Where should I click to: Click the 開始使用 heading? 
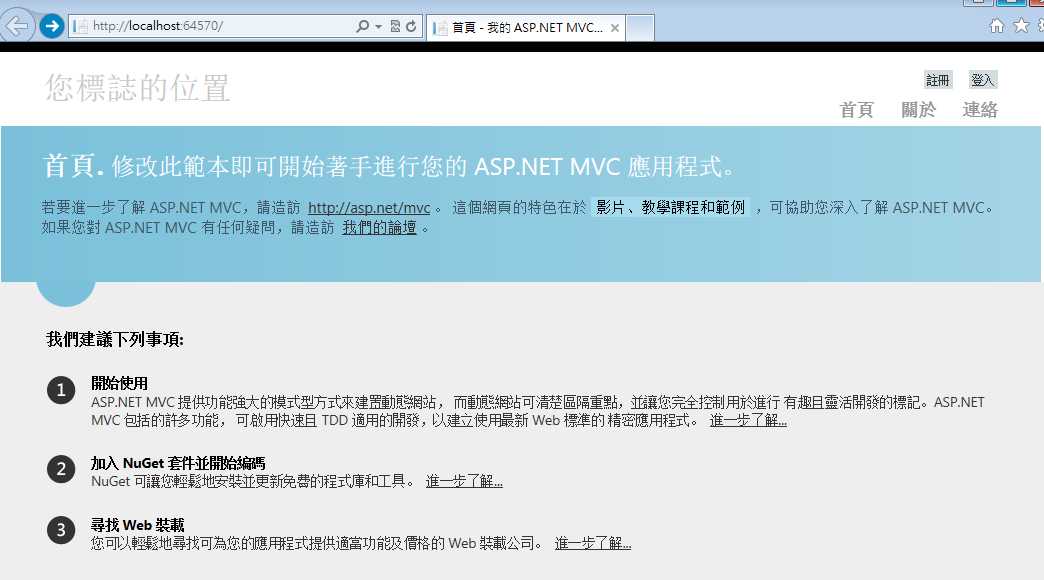point(119,384)
